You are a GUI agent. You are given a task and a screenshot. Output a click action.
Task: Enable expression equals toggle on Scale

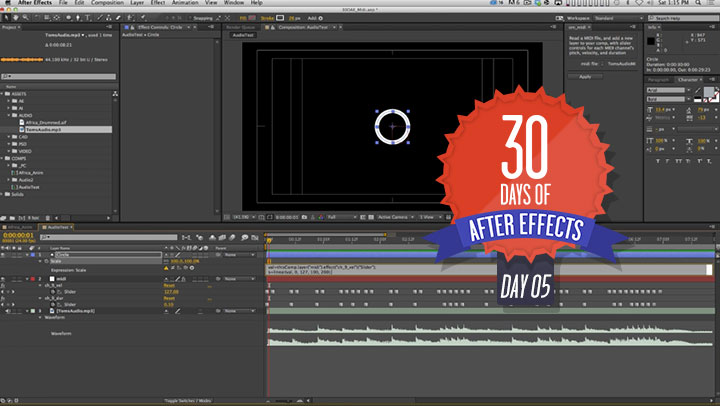click(173, 268)
